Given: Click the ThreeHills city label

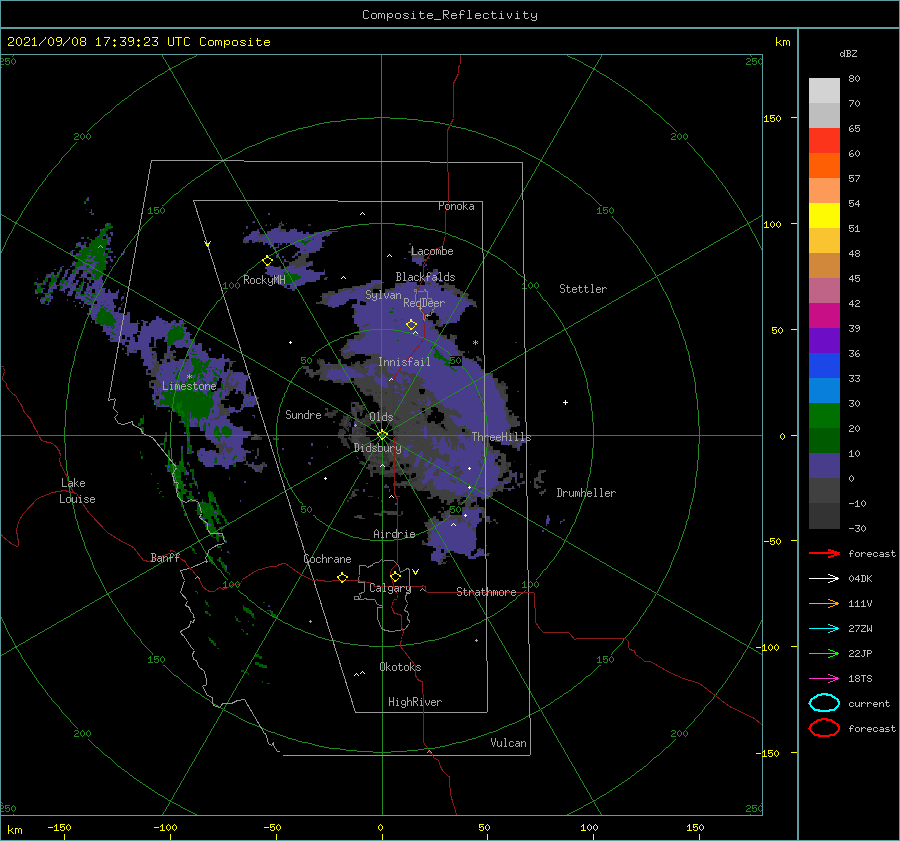Looking at the screenshot, I should pos(502,437).
